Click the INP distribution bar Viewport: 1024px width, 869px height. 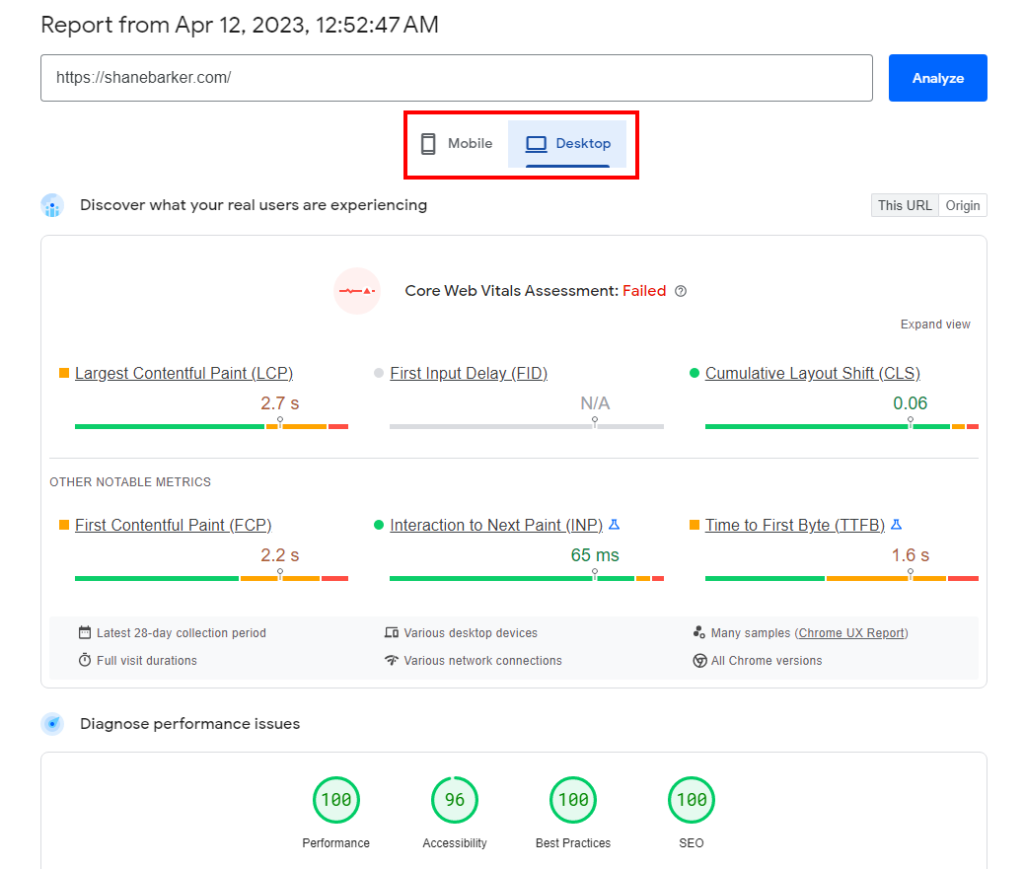(x=526, y=578)
